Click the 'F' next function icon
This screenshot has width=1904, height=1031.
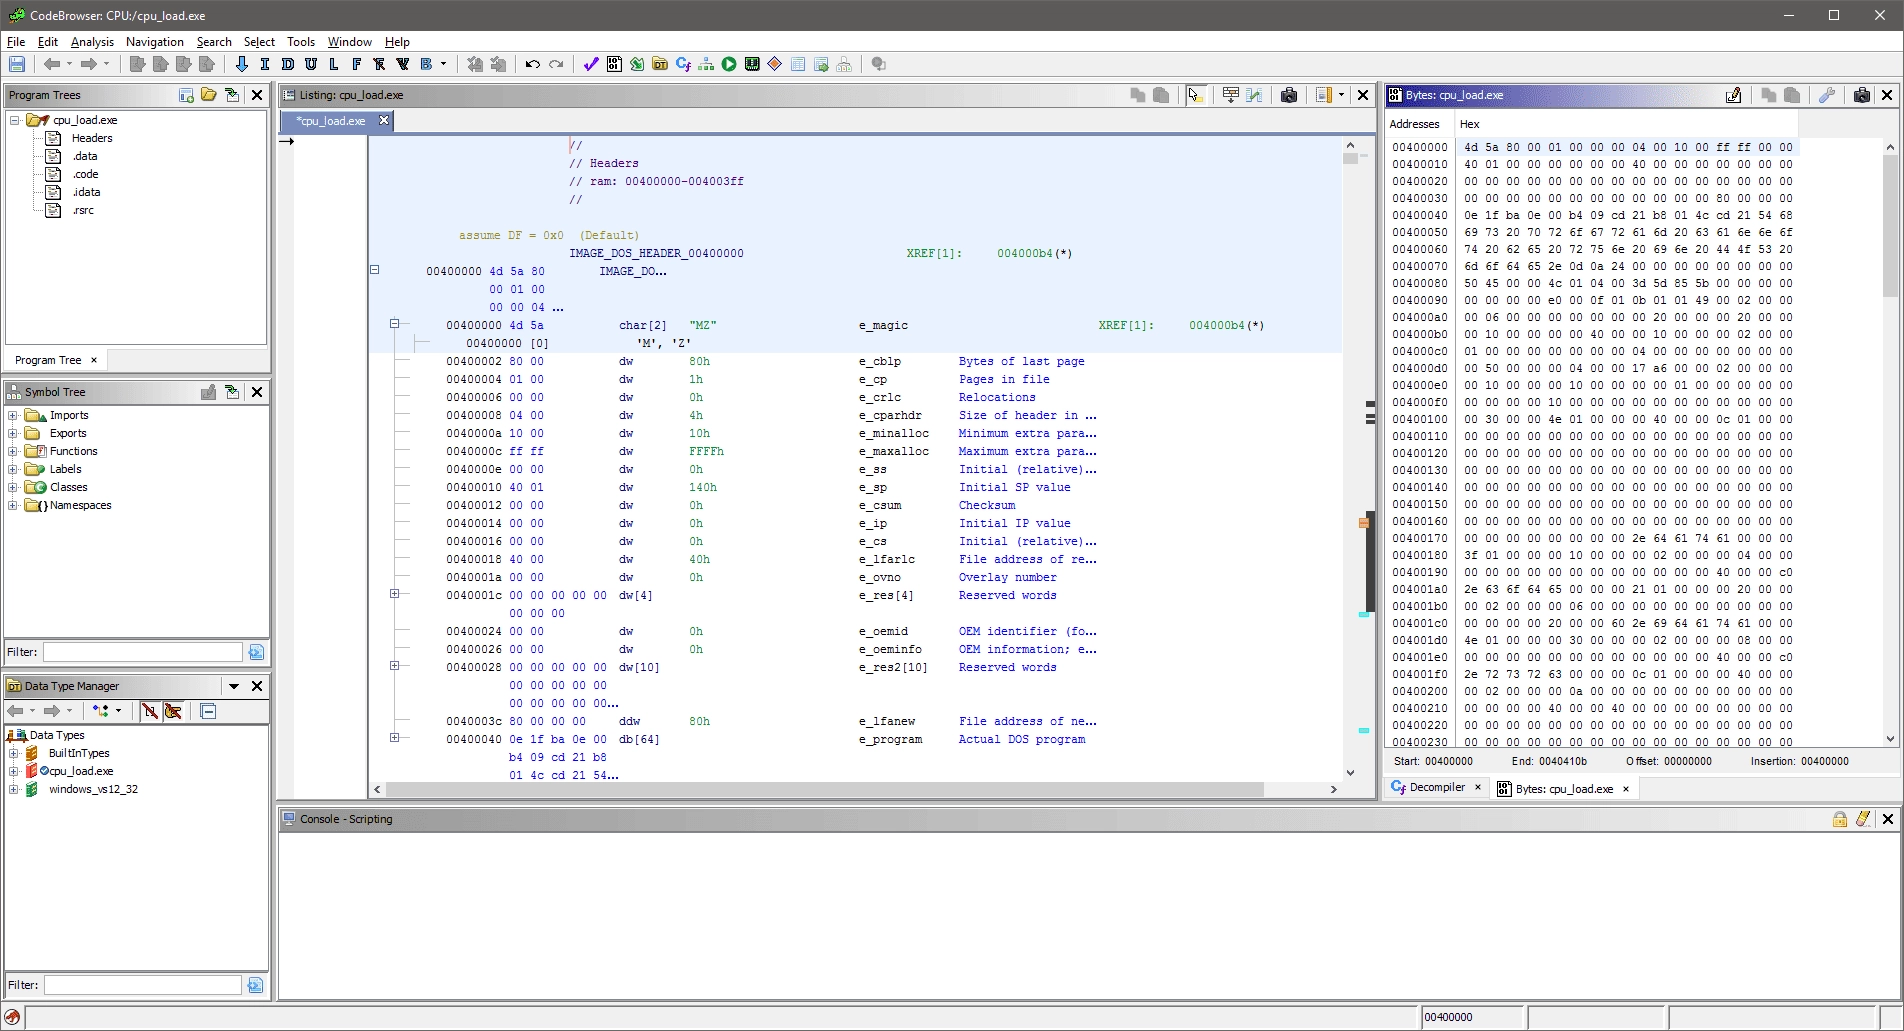pos(356,64)
